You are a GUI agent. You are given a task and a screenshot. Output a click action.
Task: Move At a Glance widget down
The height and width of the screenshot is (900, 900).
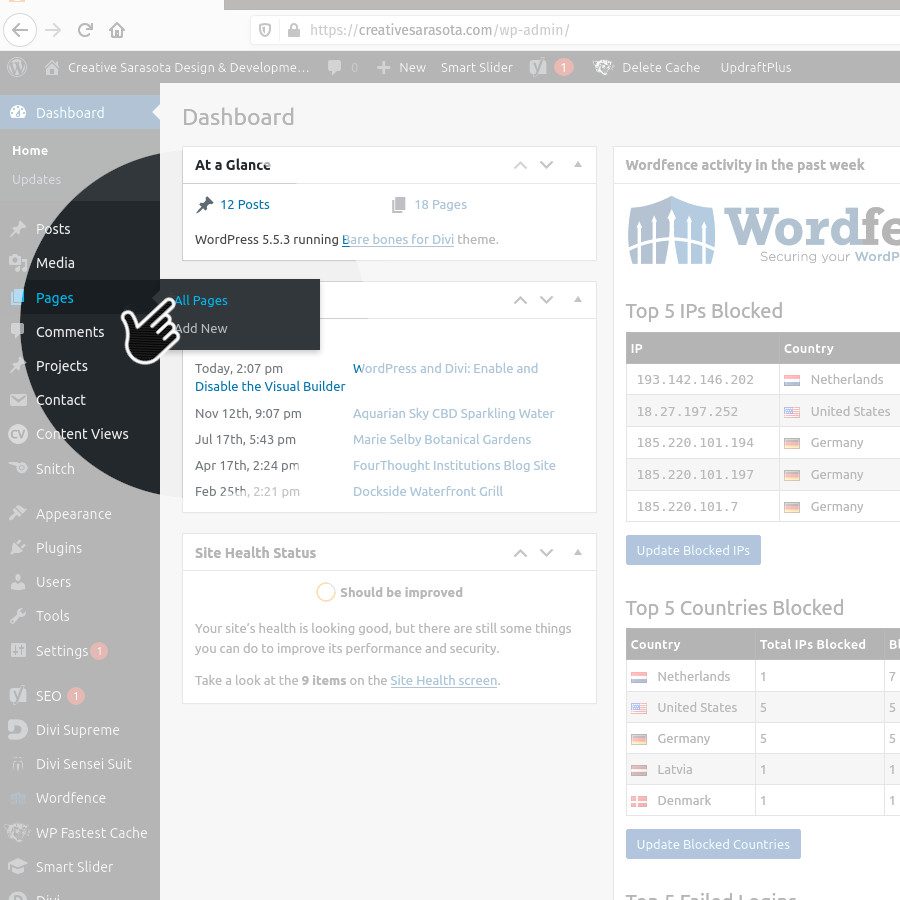(x=546, y=165)
